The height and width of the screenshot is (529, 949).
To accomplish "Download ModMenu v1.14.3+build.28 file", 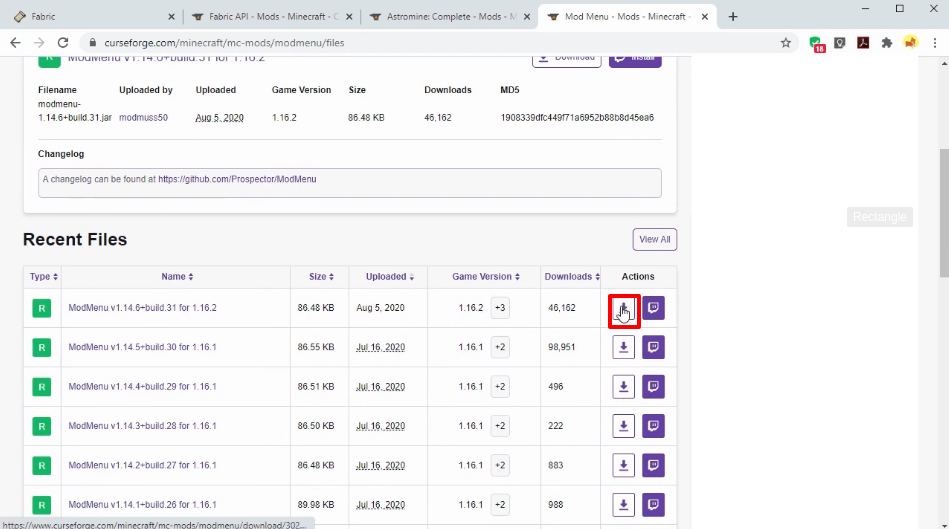I will pyautogui.click(x=623, y=426).
